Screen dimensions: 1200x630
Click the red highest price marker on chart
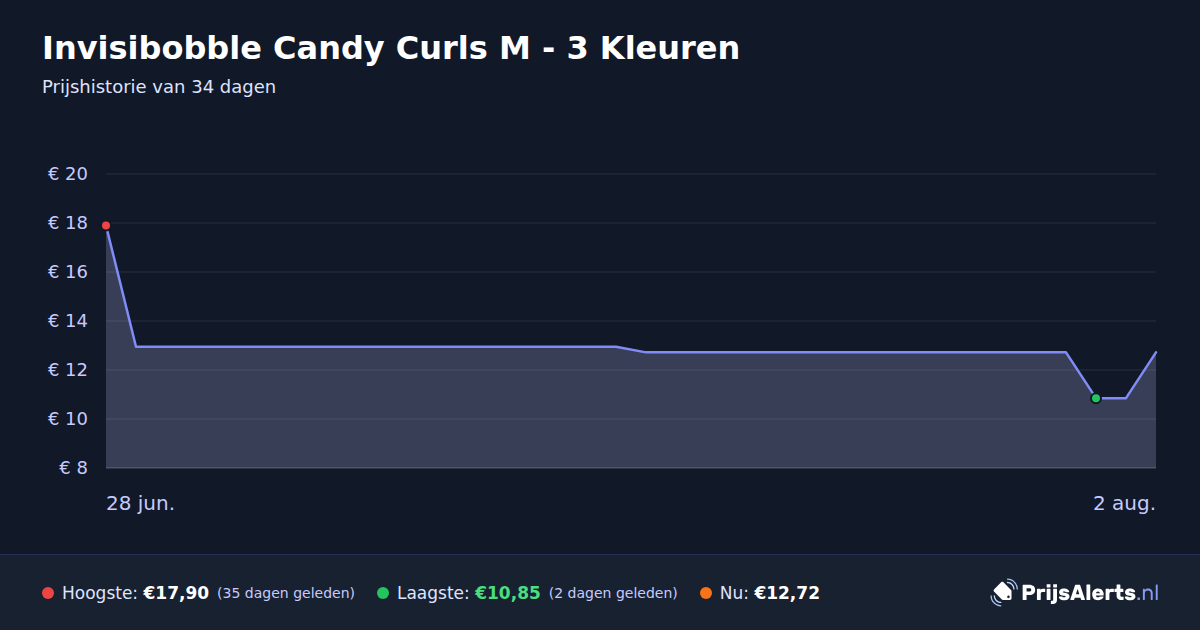(x=106, y=226)
